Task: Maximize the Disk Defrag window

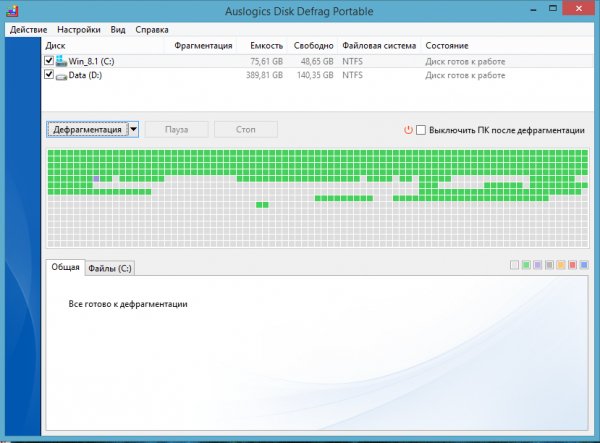Action: [553, 9]
